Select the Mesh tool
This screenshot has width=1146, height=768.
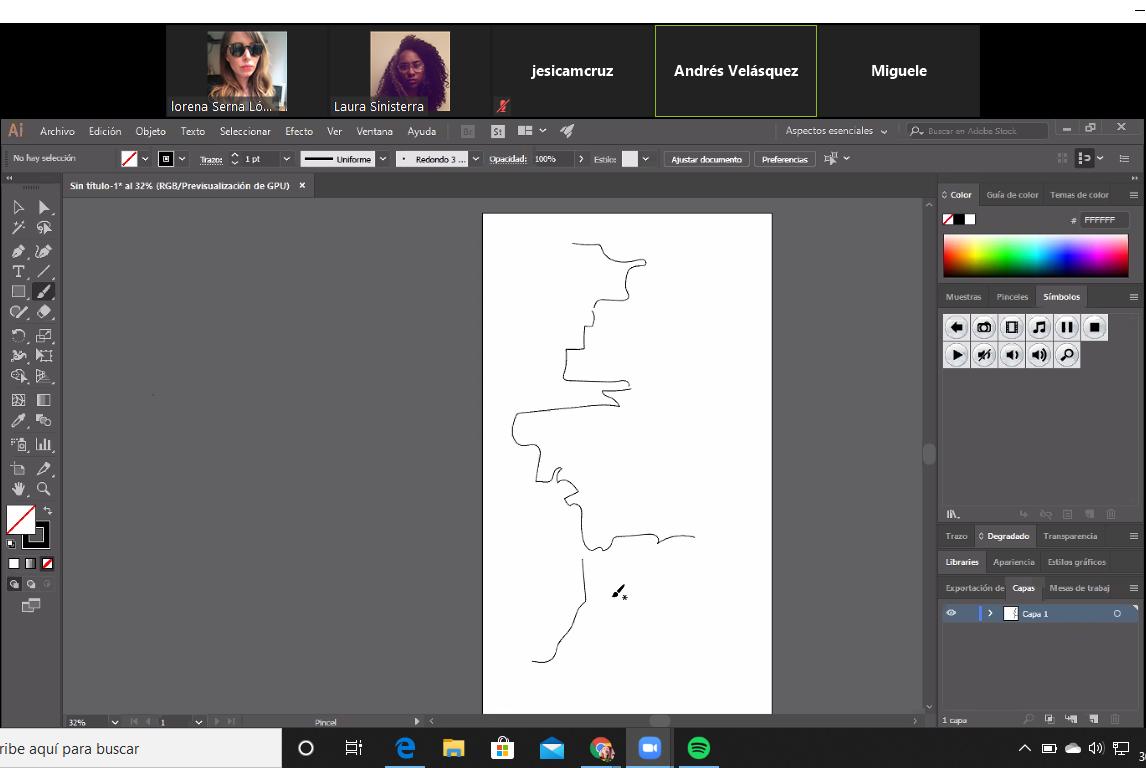pyautogui.click(x=18, y=400)
